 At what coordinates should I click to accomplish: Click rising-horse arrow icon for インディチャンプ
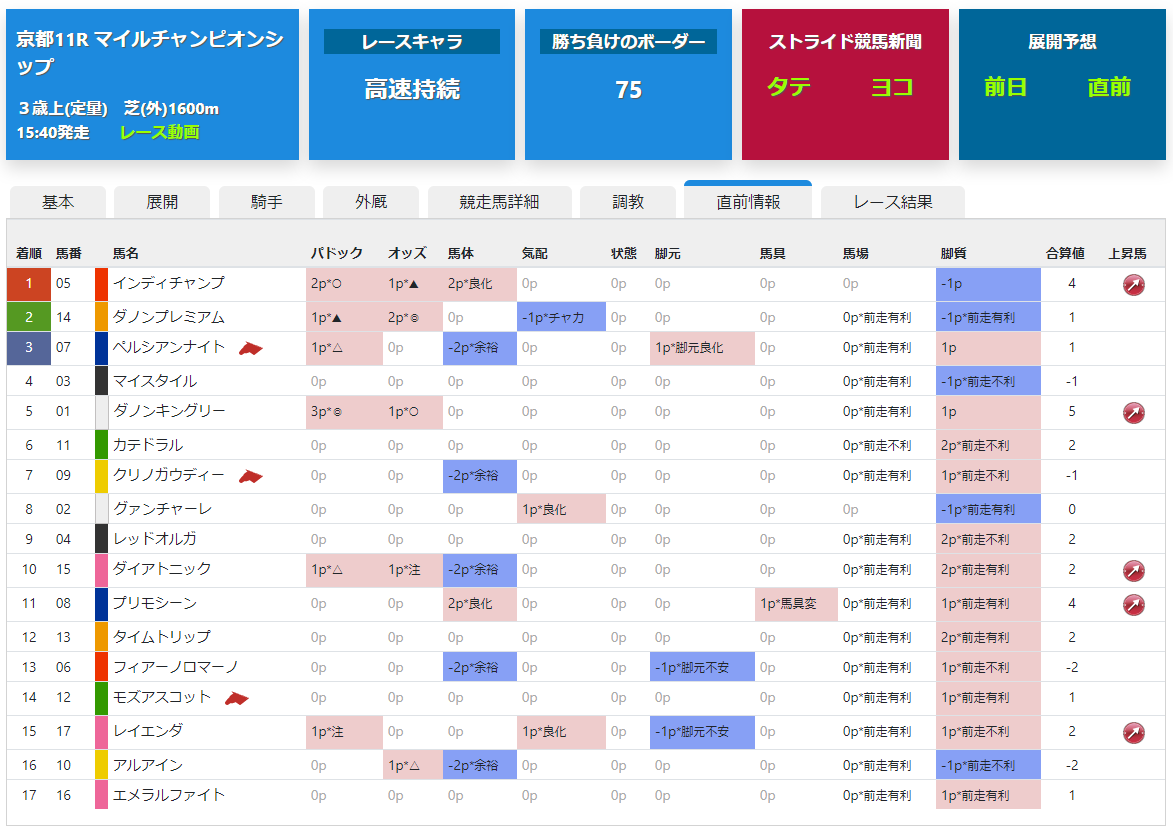pyautogui.click(x=1133, y=284)
